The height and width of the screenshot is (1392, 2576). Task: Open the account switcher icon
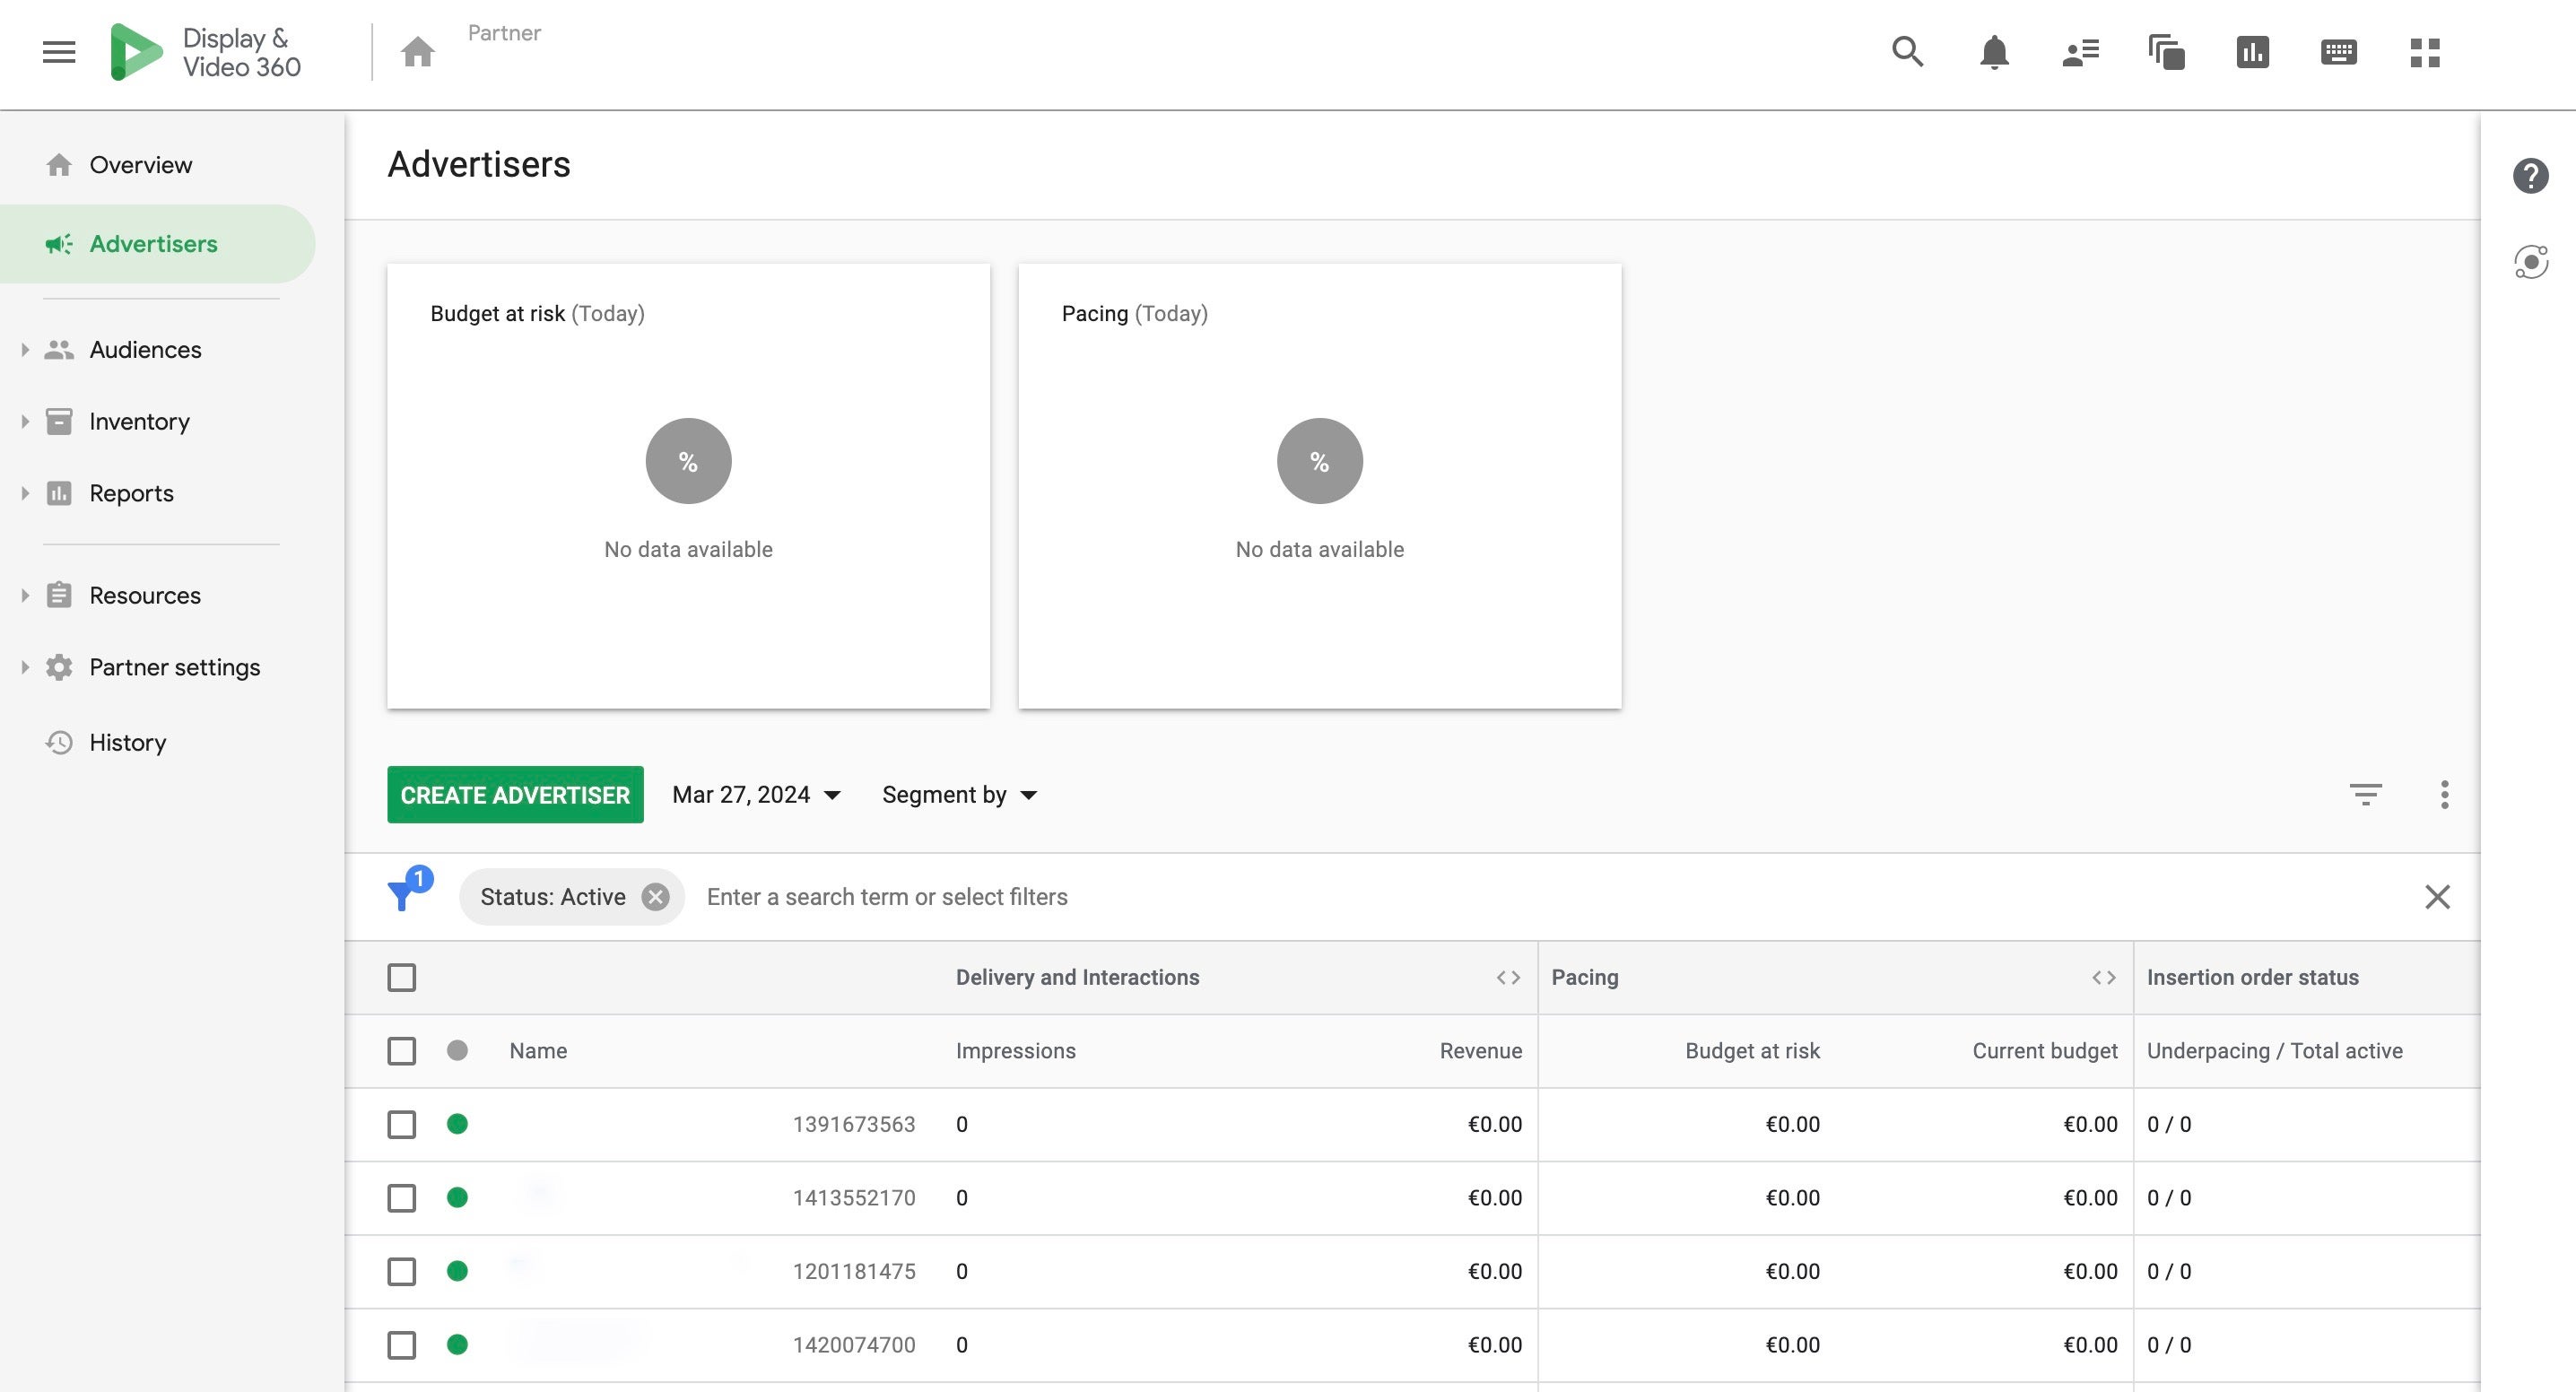click(x=2080, y=51)
